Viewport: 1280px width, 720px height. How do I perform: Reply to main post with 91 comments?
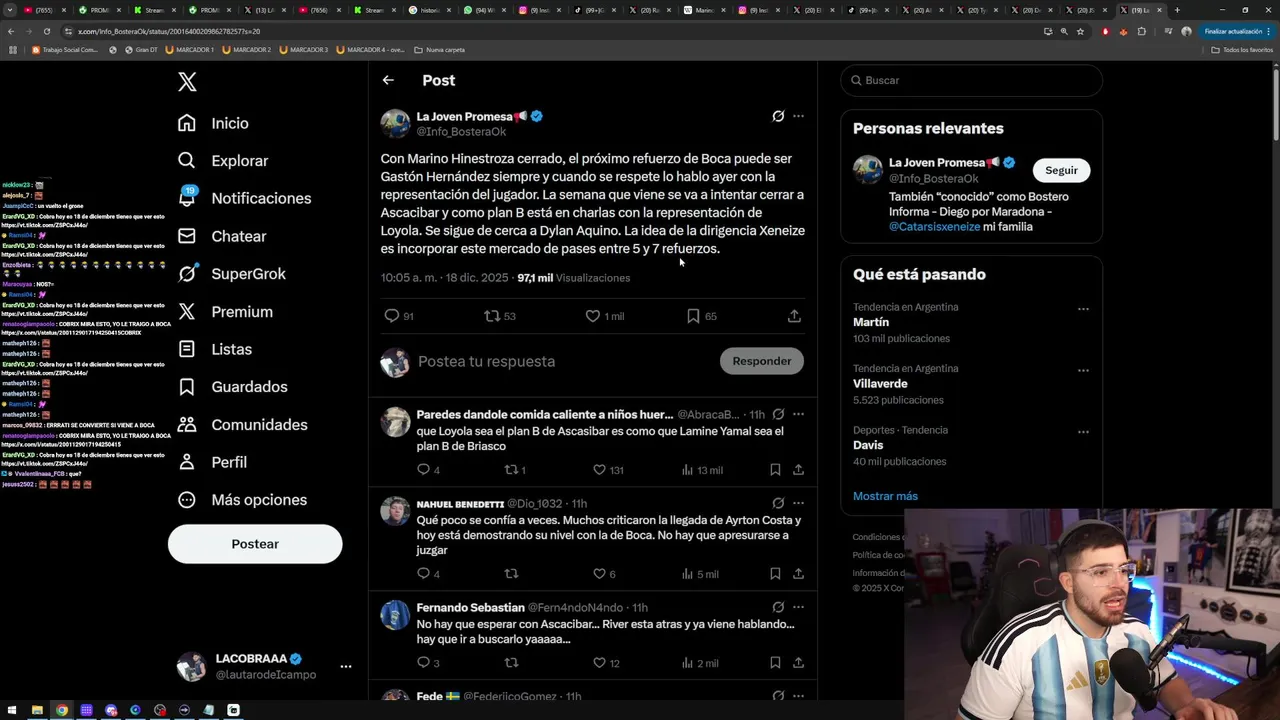click(398, 316)
